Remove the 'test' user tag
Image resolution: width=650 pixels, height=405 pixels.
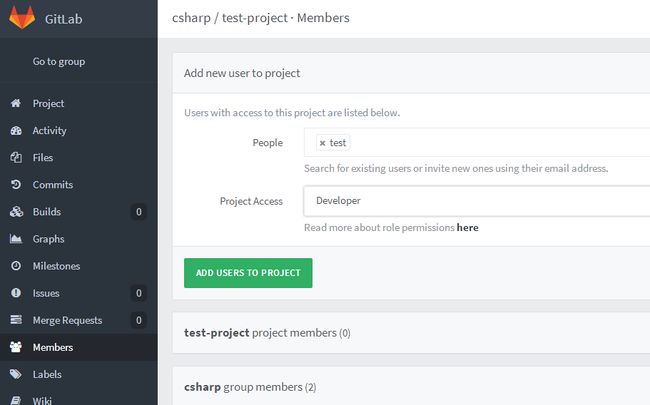coord(323,143)
